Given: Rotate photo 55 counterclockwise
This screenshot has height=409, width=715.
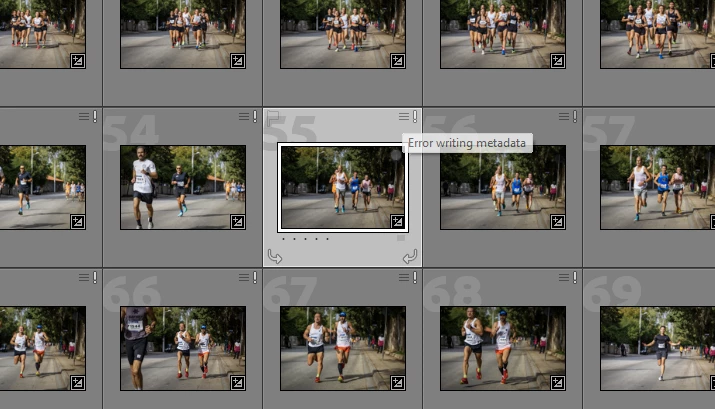Looking at the screenshot, I should (x=275, y=257).
